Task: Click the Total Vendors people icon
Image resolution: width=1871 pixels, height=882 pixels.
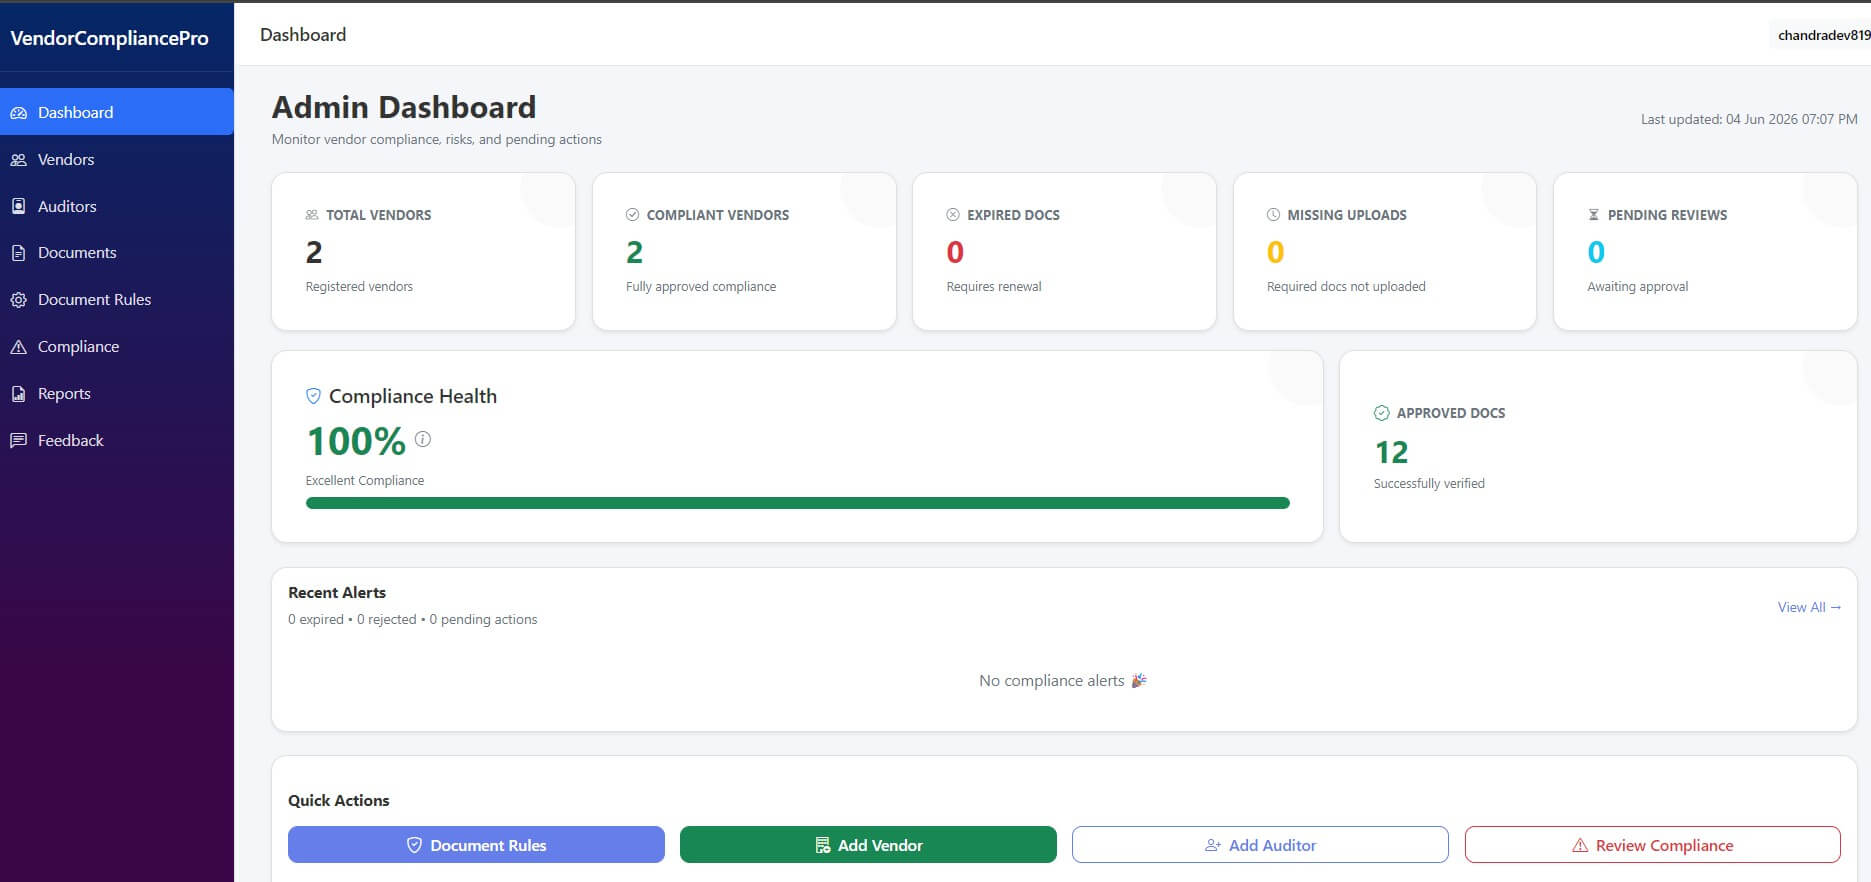Action: click(x=312, y=215)
